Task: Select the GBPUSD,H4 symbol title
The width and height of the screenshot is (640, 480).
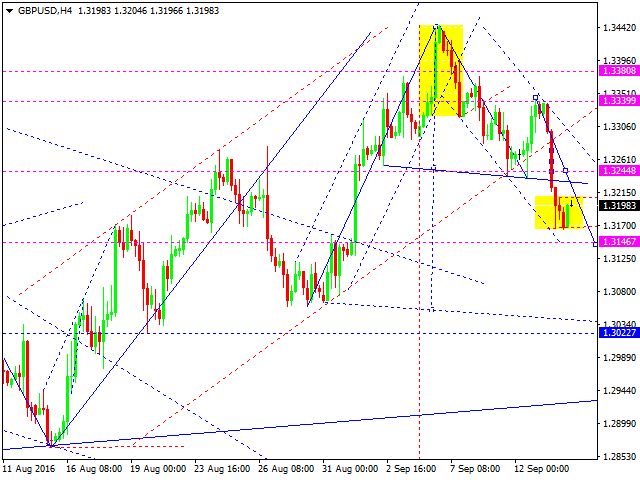Action: coord(45,11)
